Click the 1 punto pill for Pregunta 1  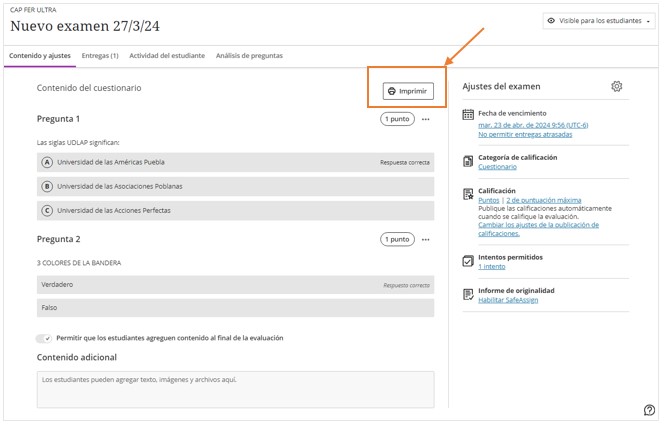(397, 119)
